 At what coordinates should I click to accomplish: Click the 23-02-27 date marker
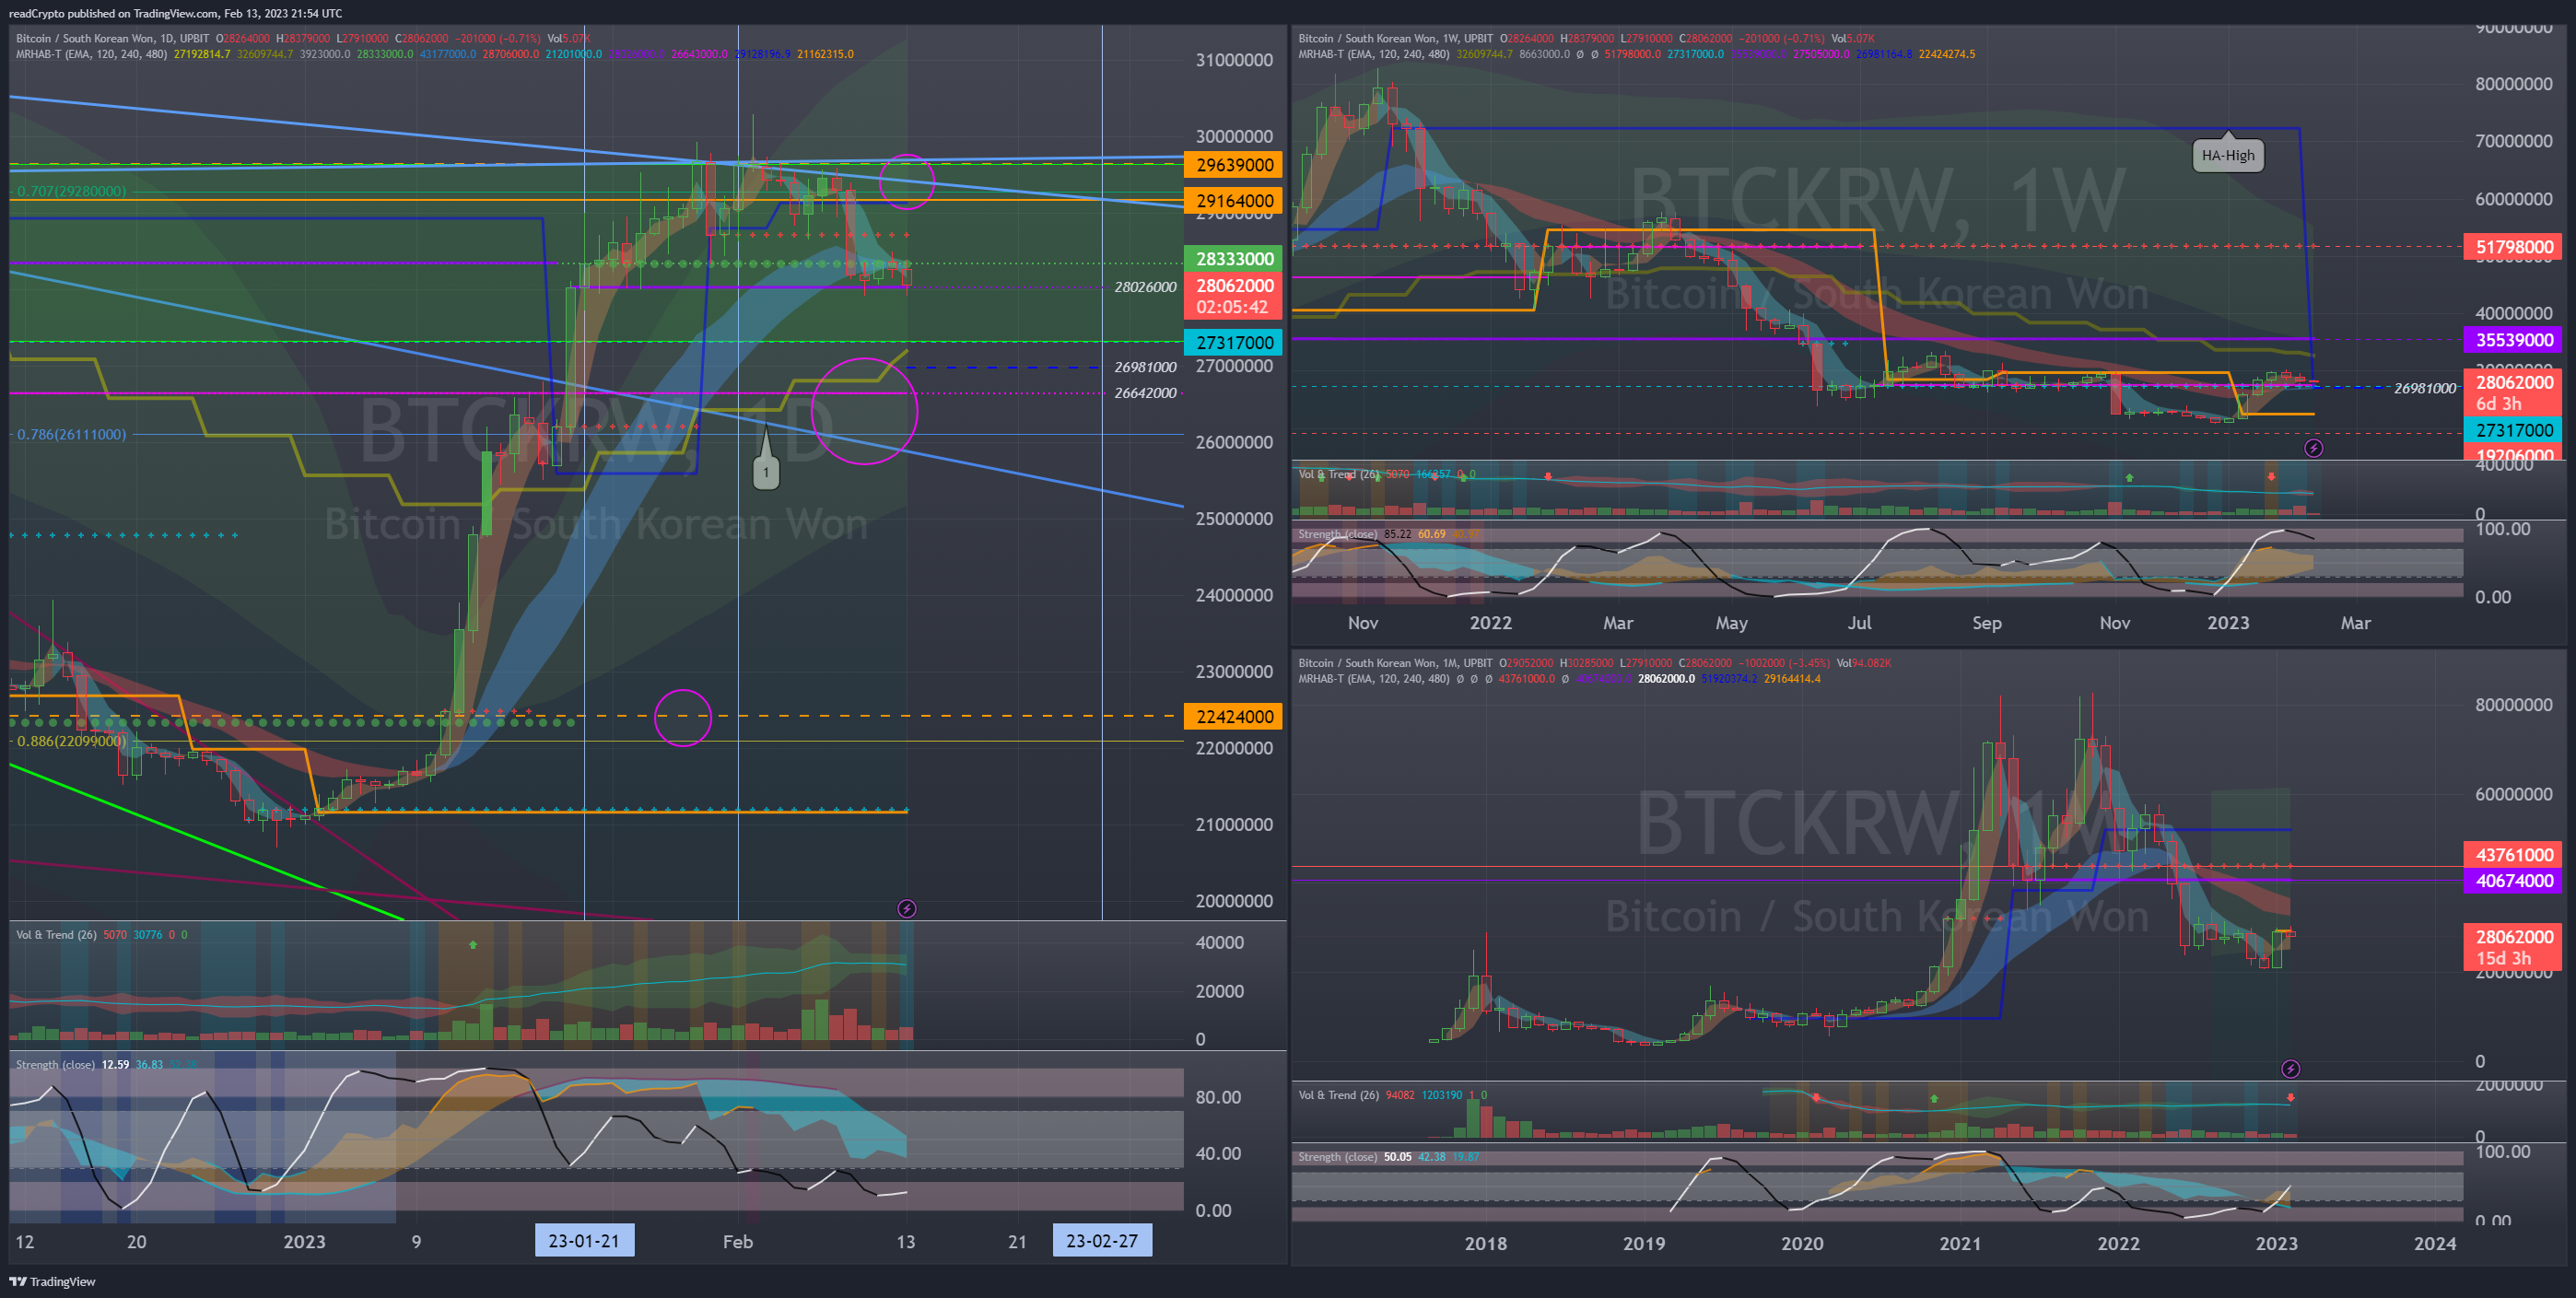pyautogui.click(x=1102, y=1241)
